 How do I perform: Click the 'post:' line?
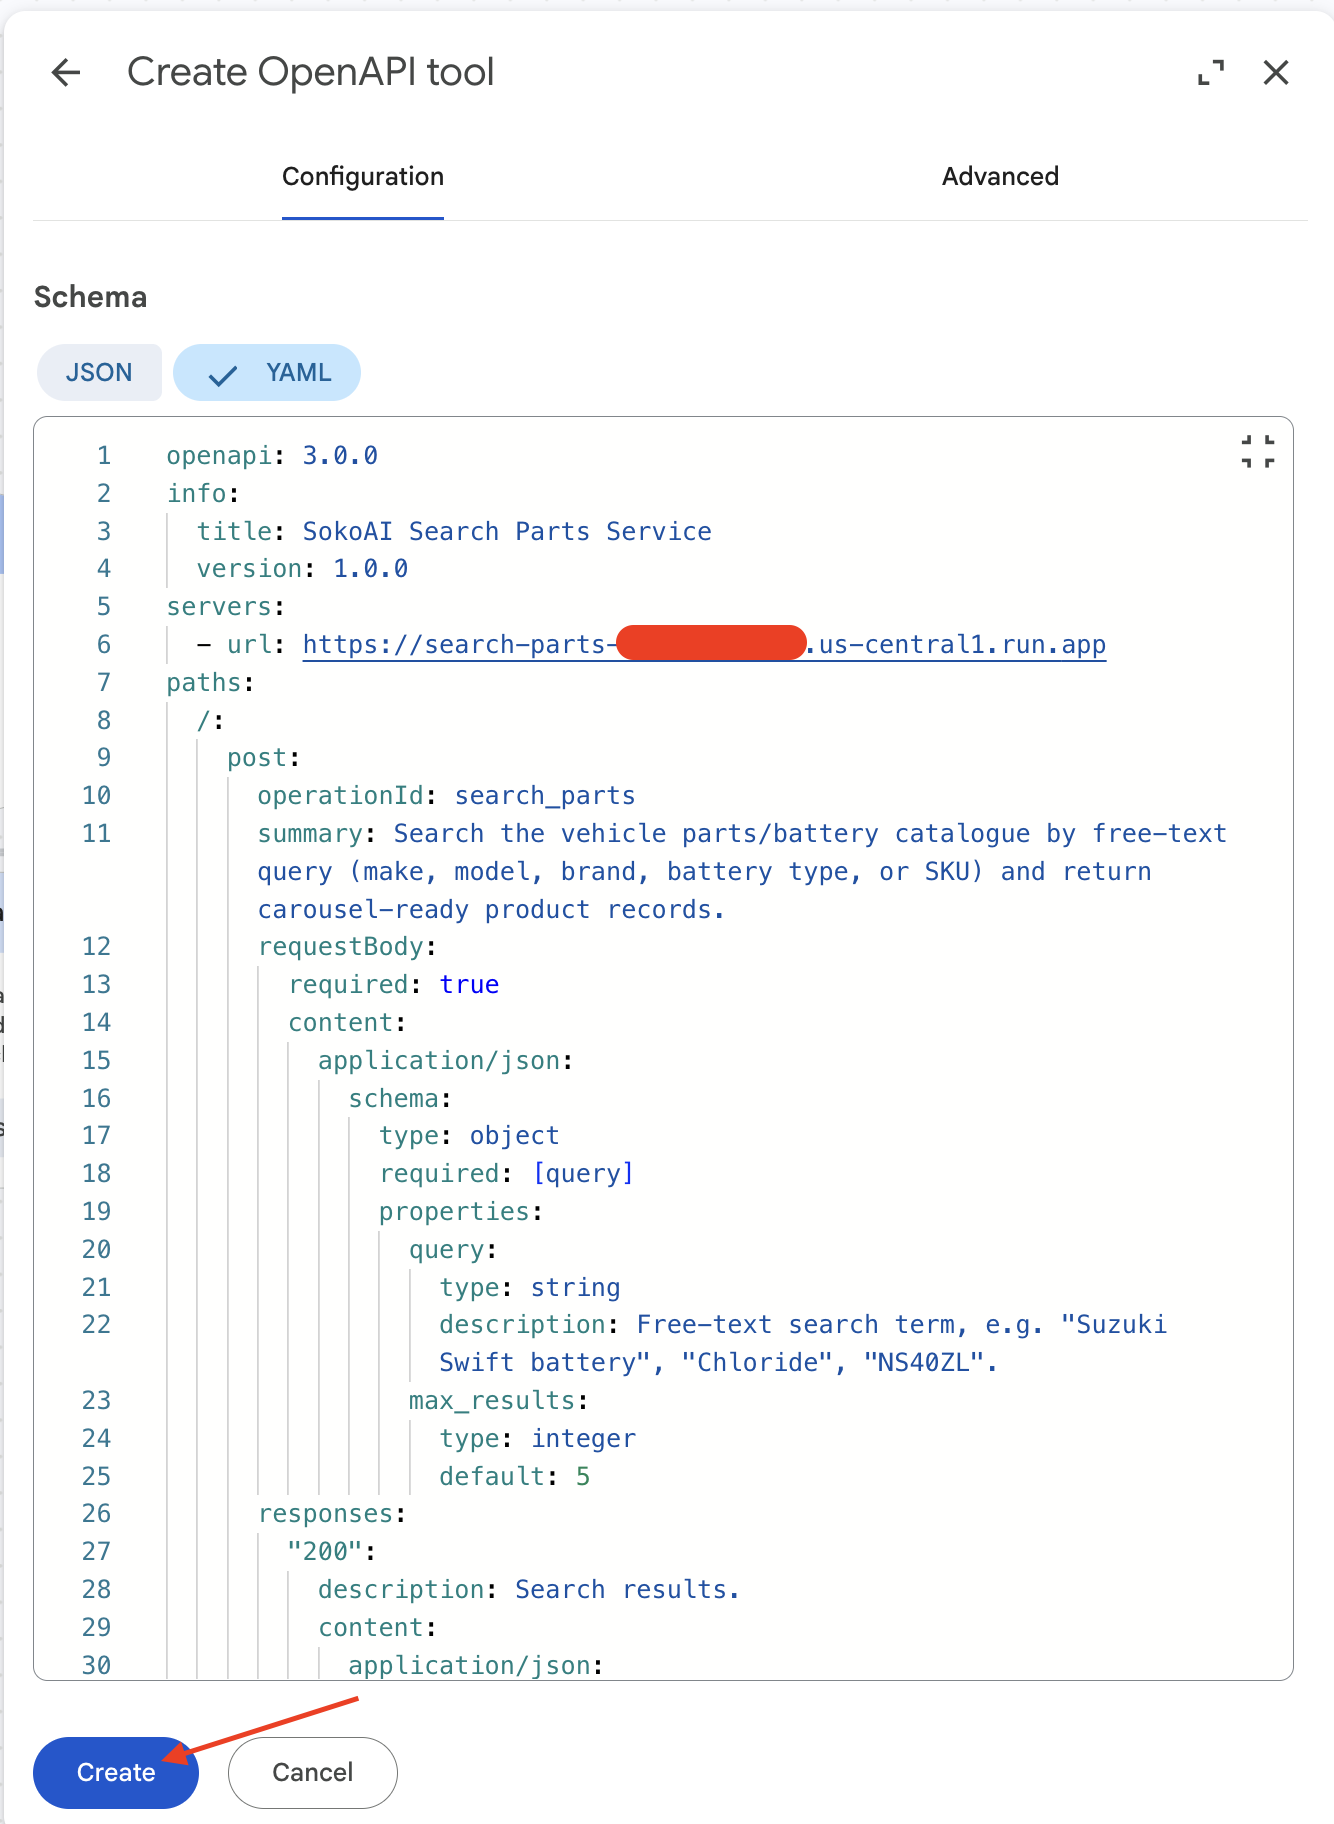point(264,758)
